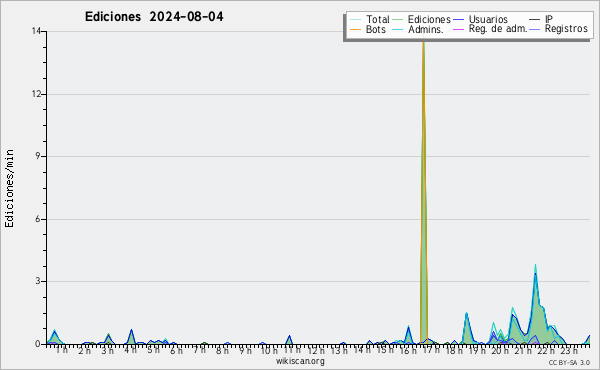Click the x-axis label '23 h'

click(x=569, y=350)
